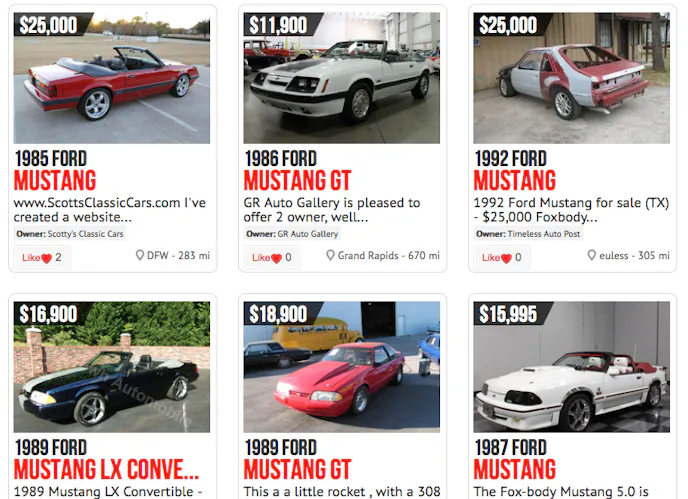688x499 pixels.
Task: Click the Owner: GR Auto Gallery tag
Action: pos(292,234)
